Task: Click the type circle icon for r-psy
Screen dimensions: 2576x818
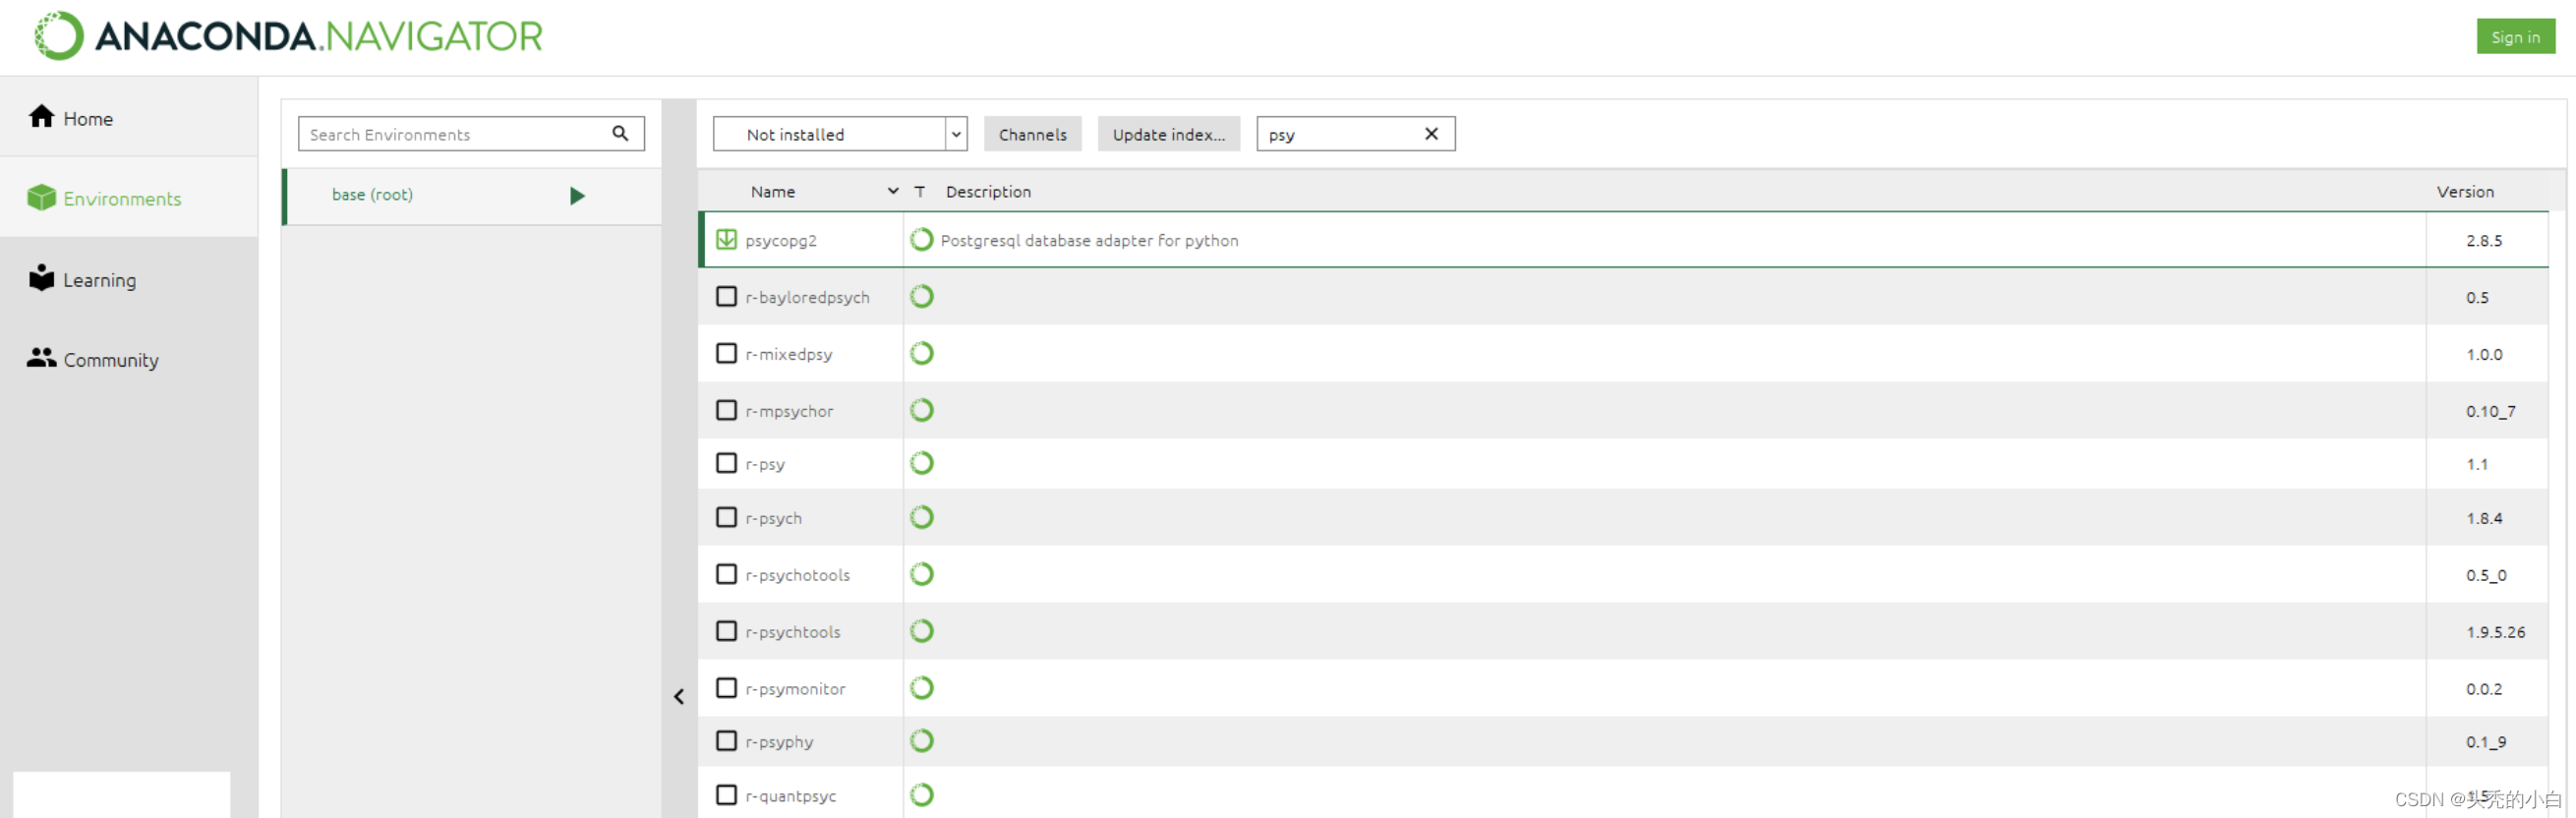Action: point(922,464)
